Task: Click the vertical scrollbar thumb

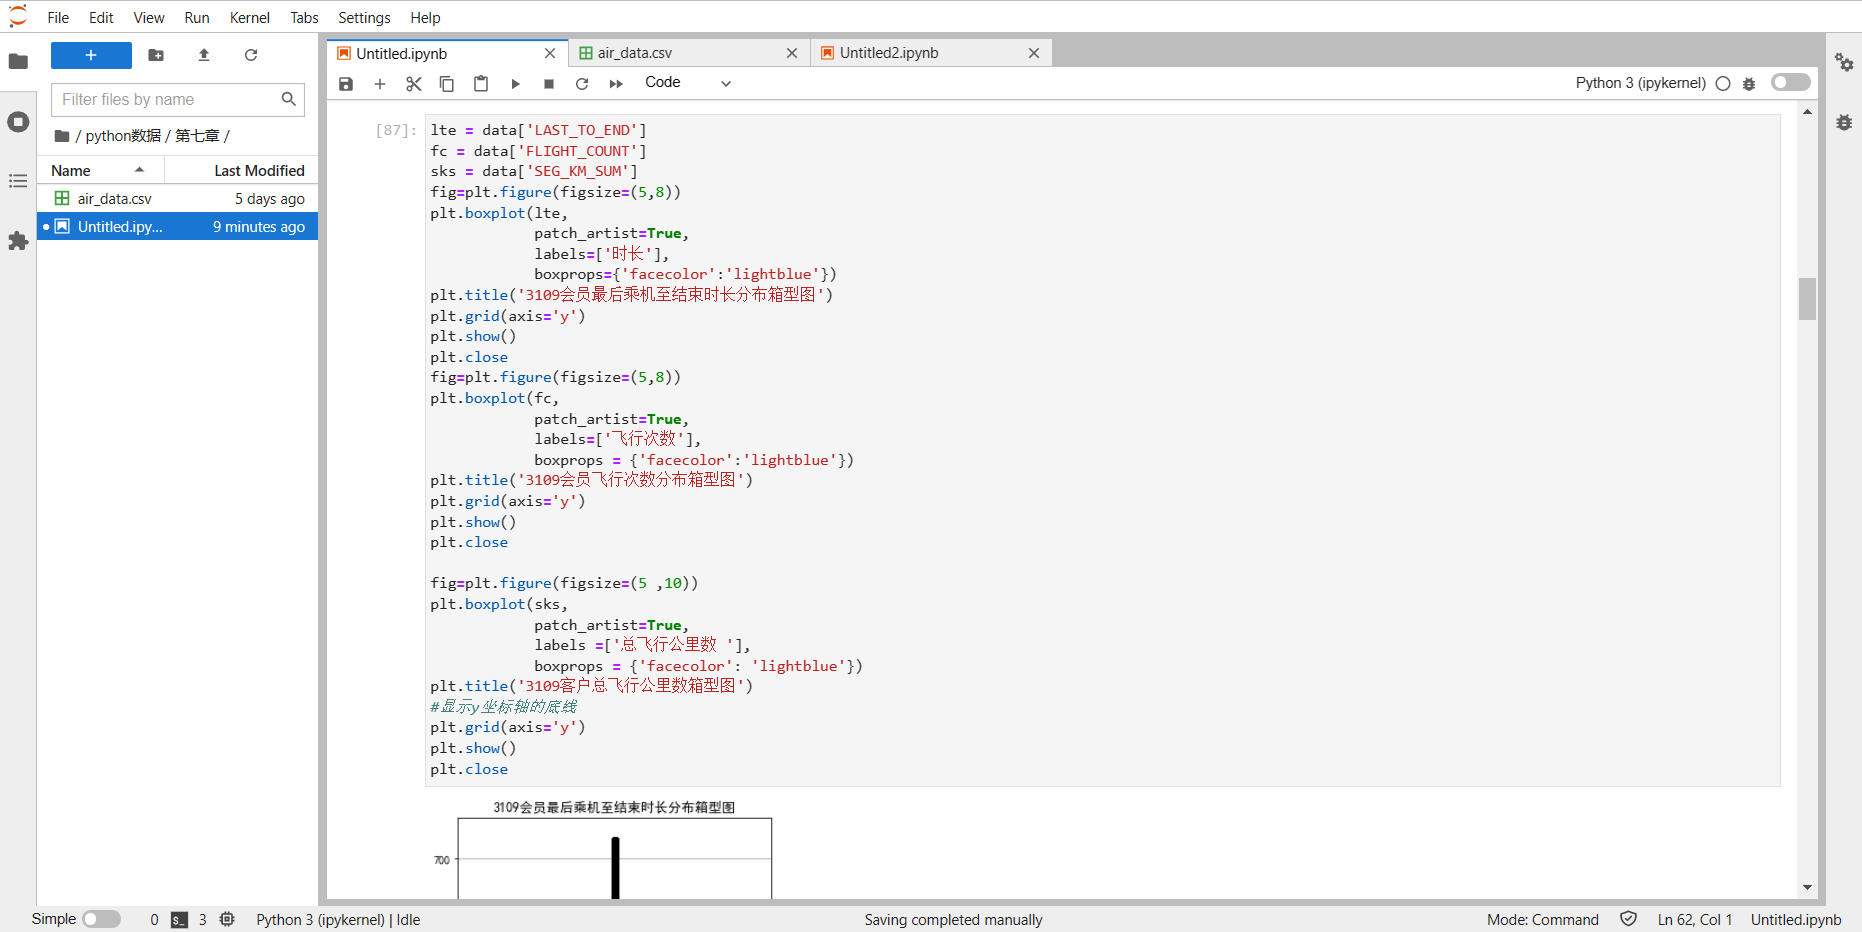Action: pos(1807,299)
